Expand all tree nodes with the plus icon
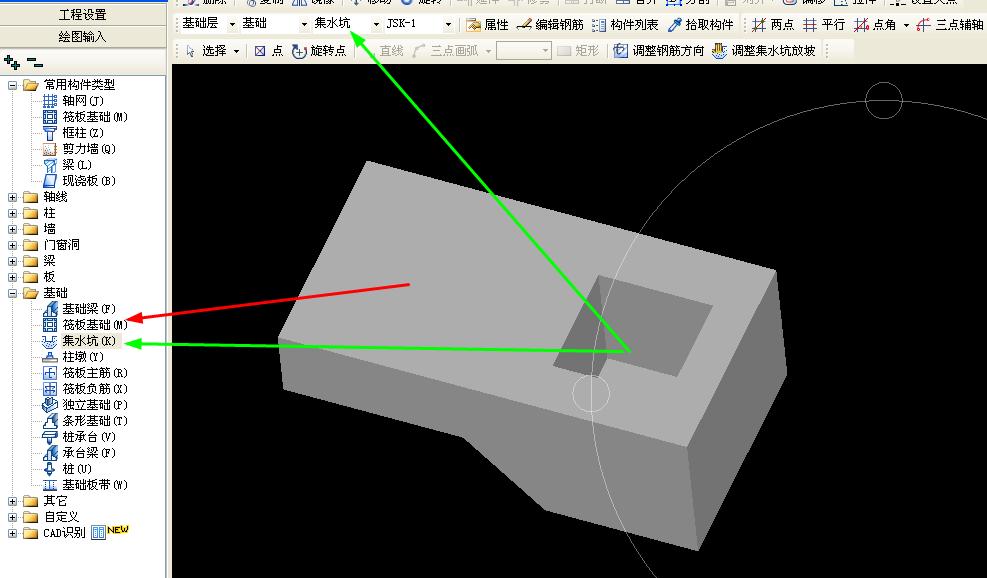 (x=11, y=62)
